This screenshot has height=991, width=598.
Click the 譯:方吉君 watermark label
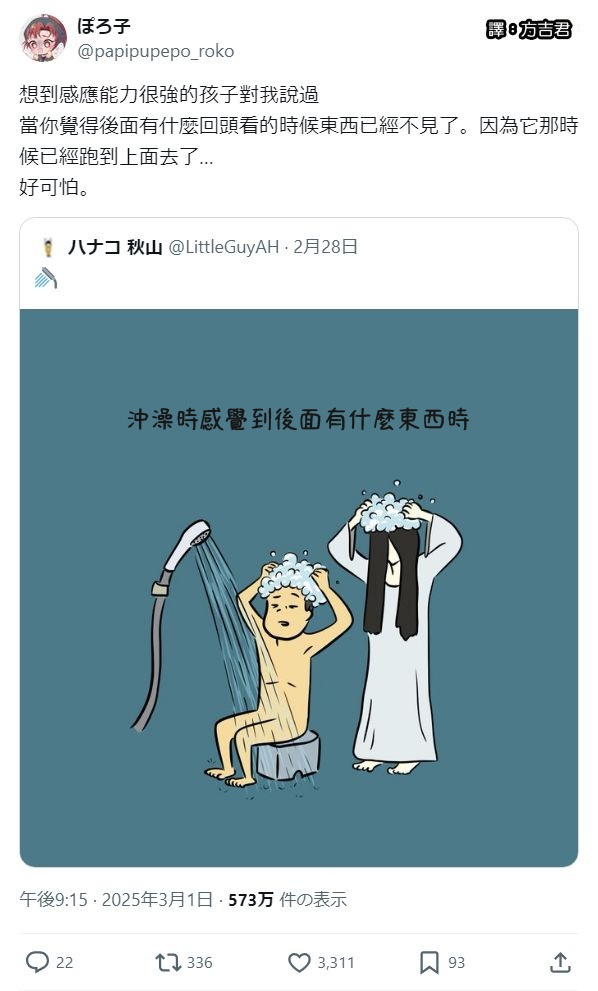point(529,29)
